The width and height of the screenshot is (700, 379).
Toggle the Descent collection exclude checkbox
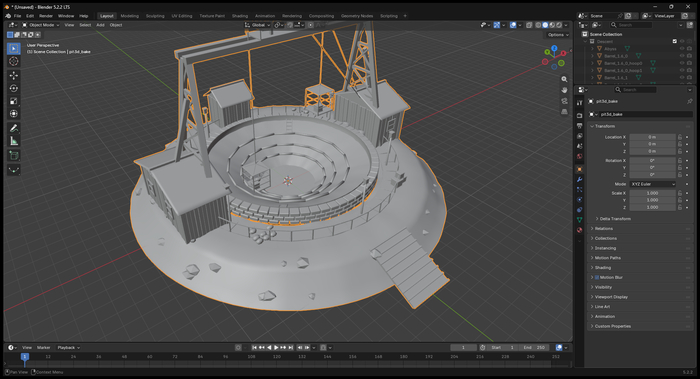coord(675,42)
